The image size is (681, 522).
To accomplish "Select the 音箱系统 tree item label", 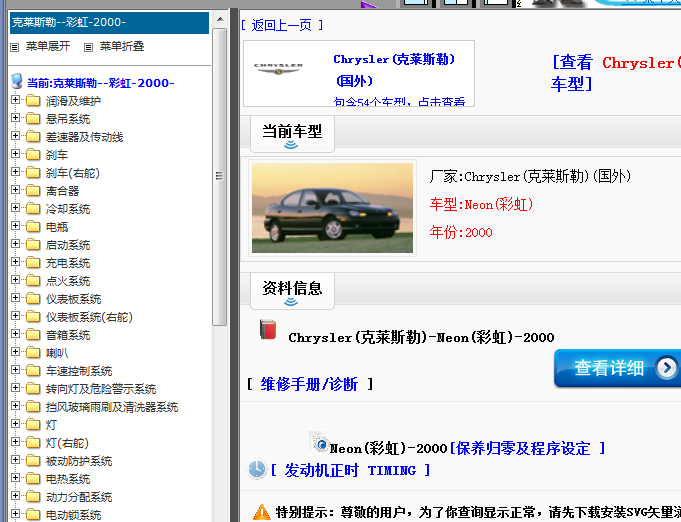I will [68, 335].
